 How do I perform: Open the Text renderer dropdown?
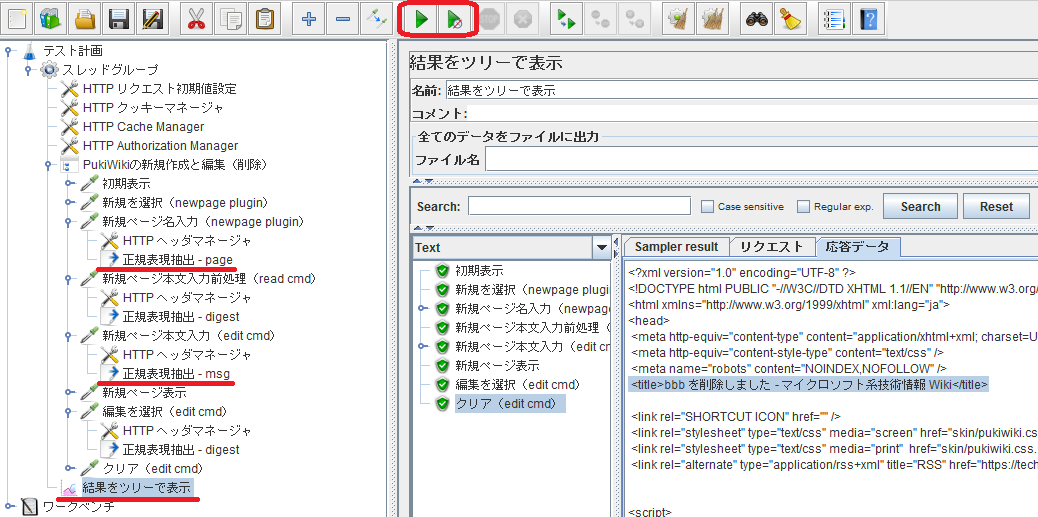pyautogui.click(x=601, y=248)
